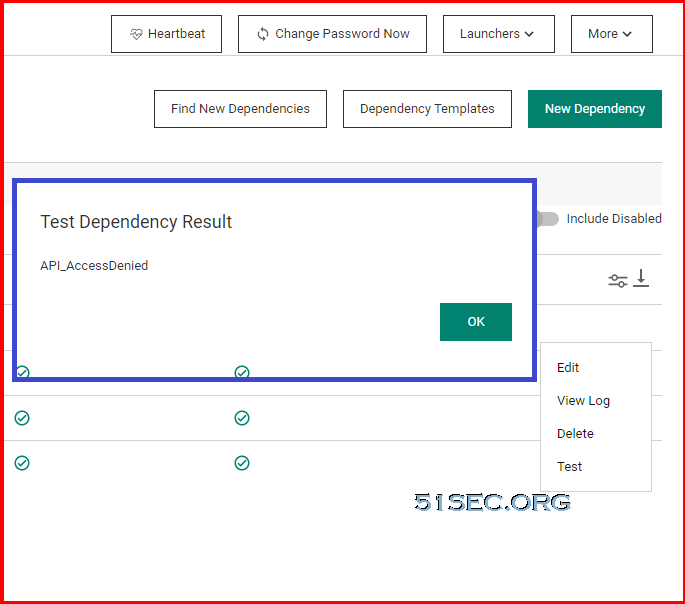Screen dimensions: 685x604
Task: Click the Heartbeat button
Action: tap(166, 34)
